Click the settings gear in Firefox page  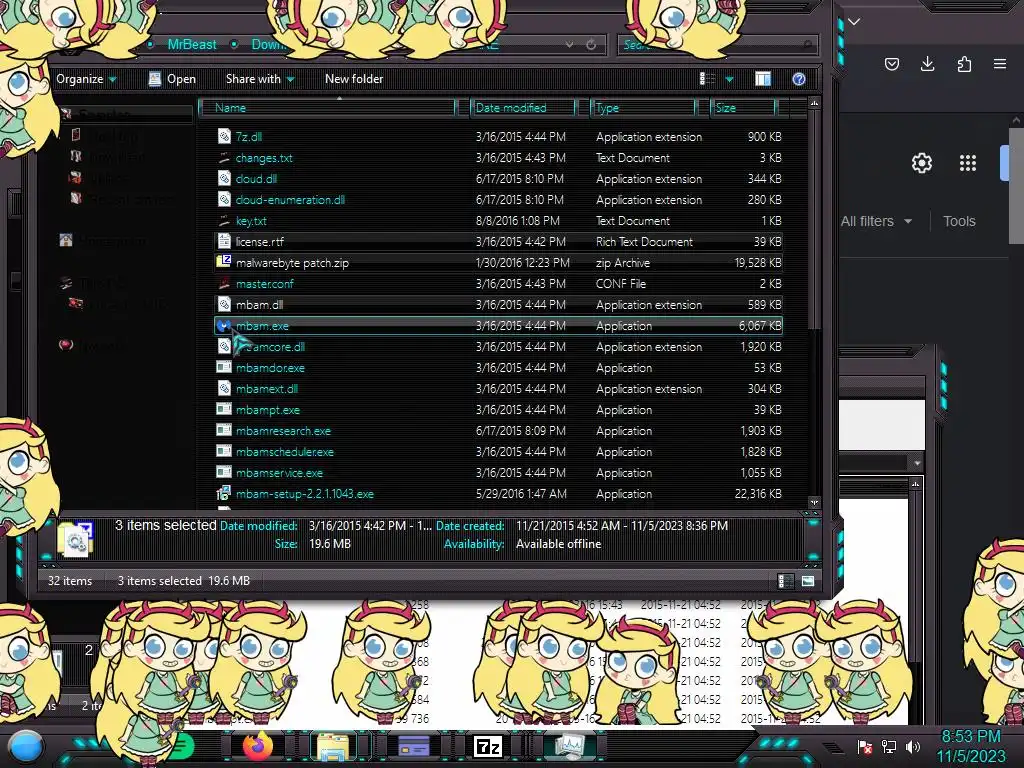coord(921,163)
